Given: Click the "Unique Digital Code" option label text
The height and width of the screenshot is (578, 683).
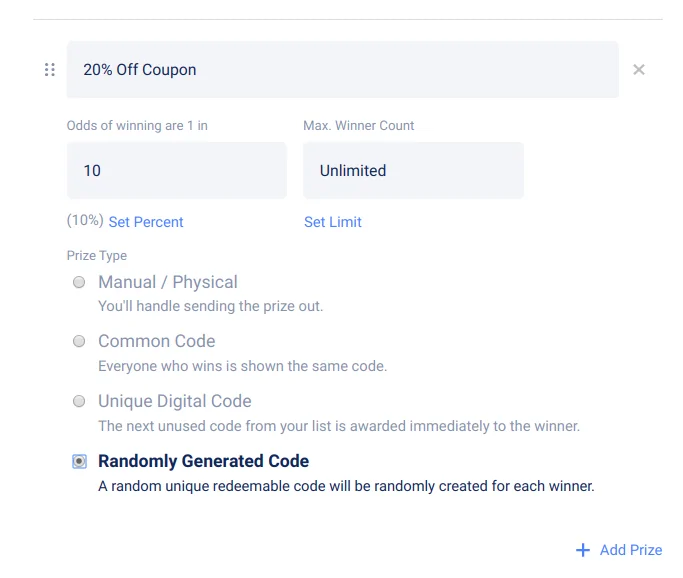Looking at the screenshot, I should click(x=175, y=402).
